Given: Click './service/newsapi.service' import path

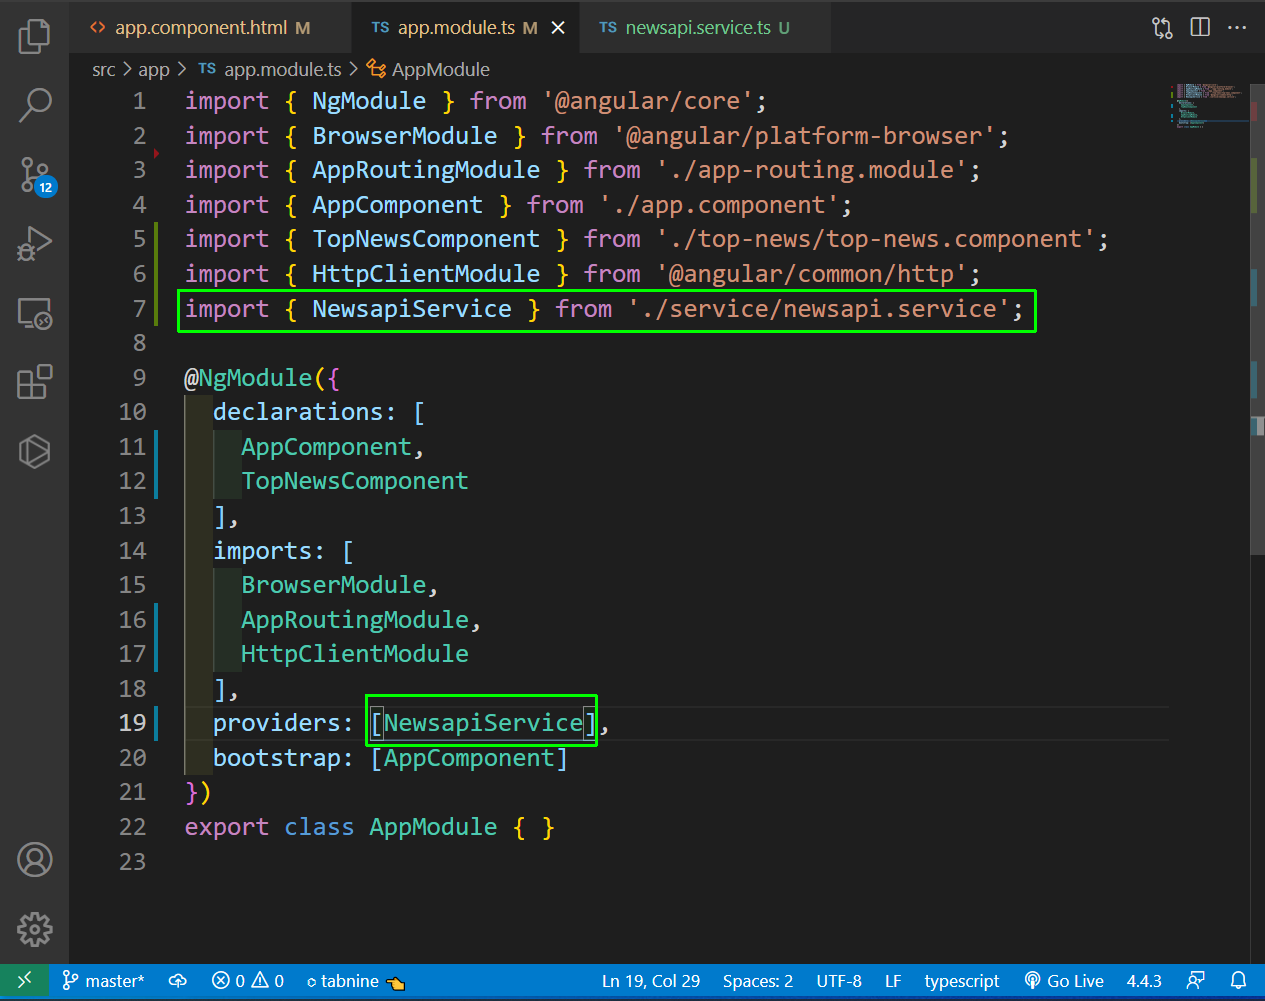Looking at the screenshot, I should click(x=819, y=309).
